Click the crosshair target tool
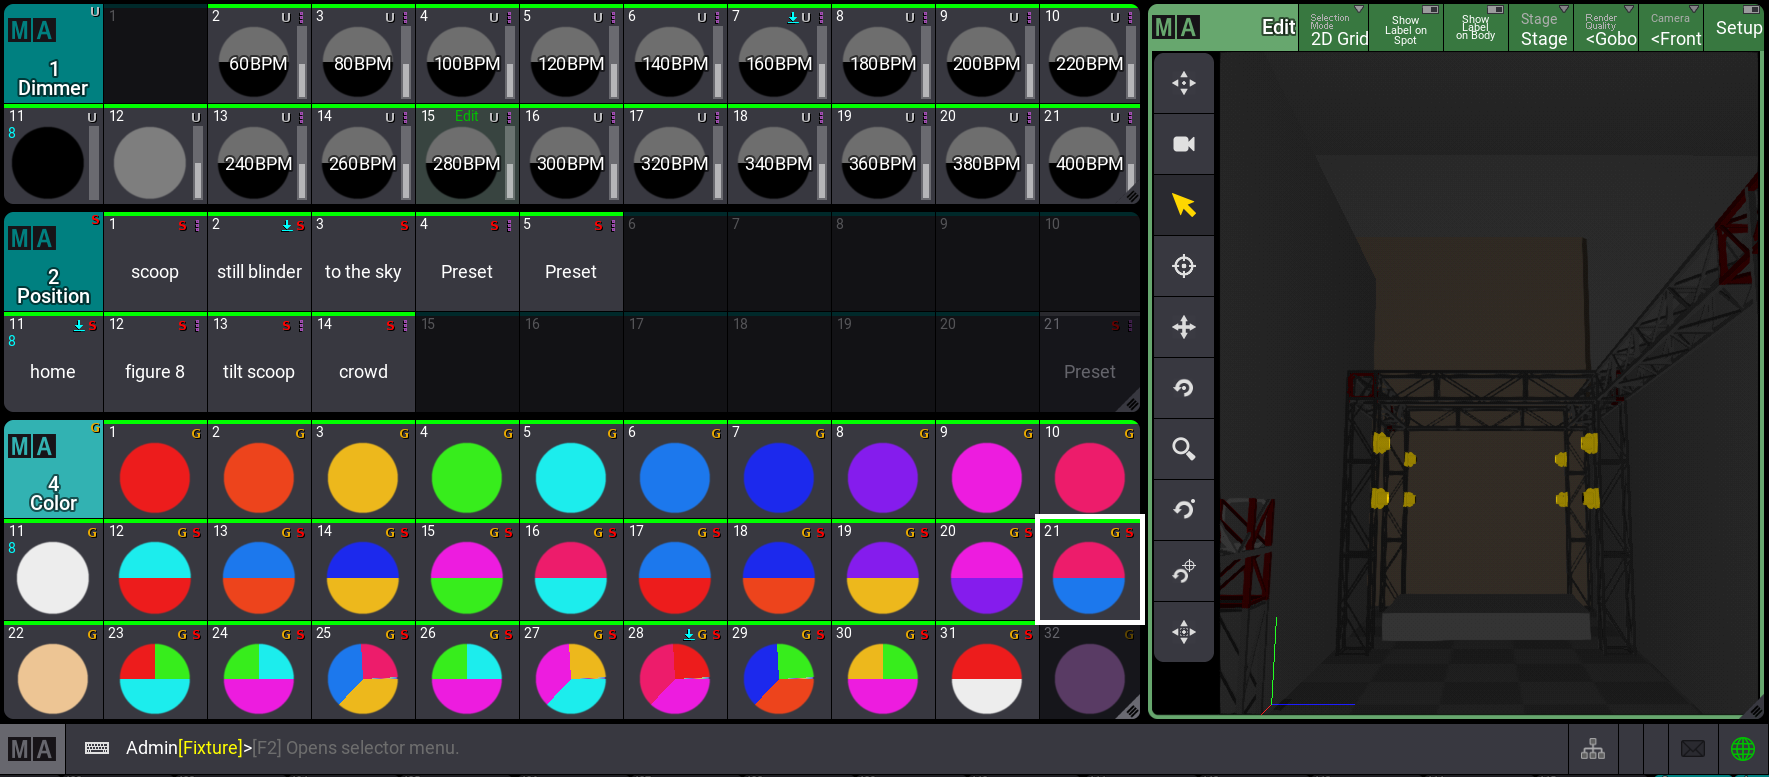 [x=1184, y=266]
